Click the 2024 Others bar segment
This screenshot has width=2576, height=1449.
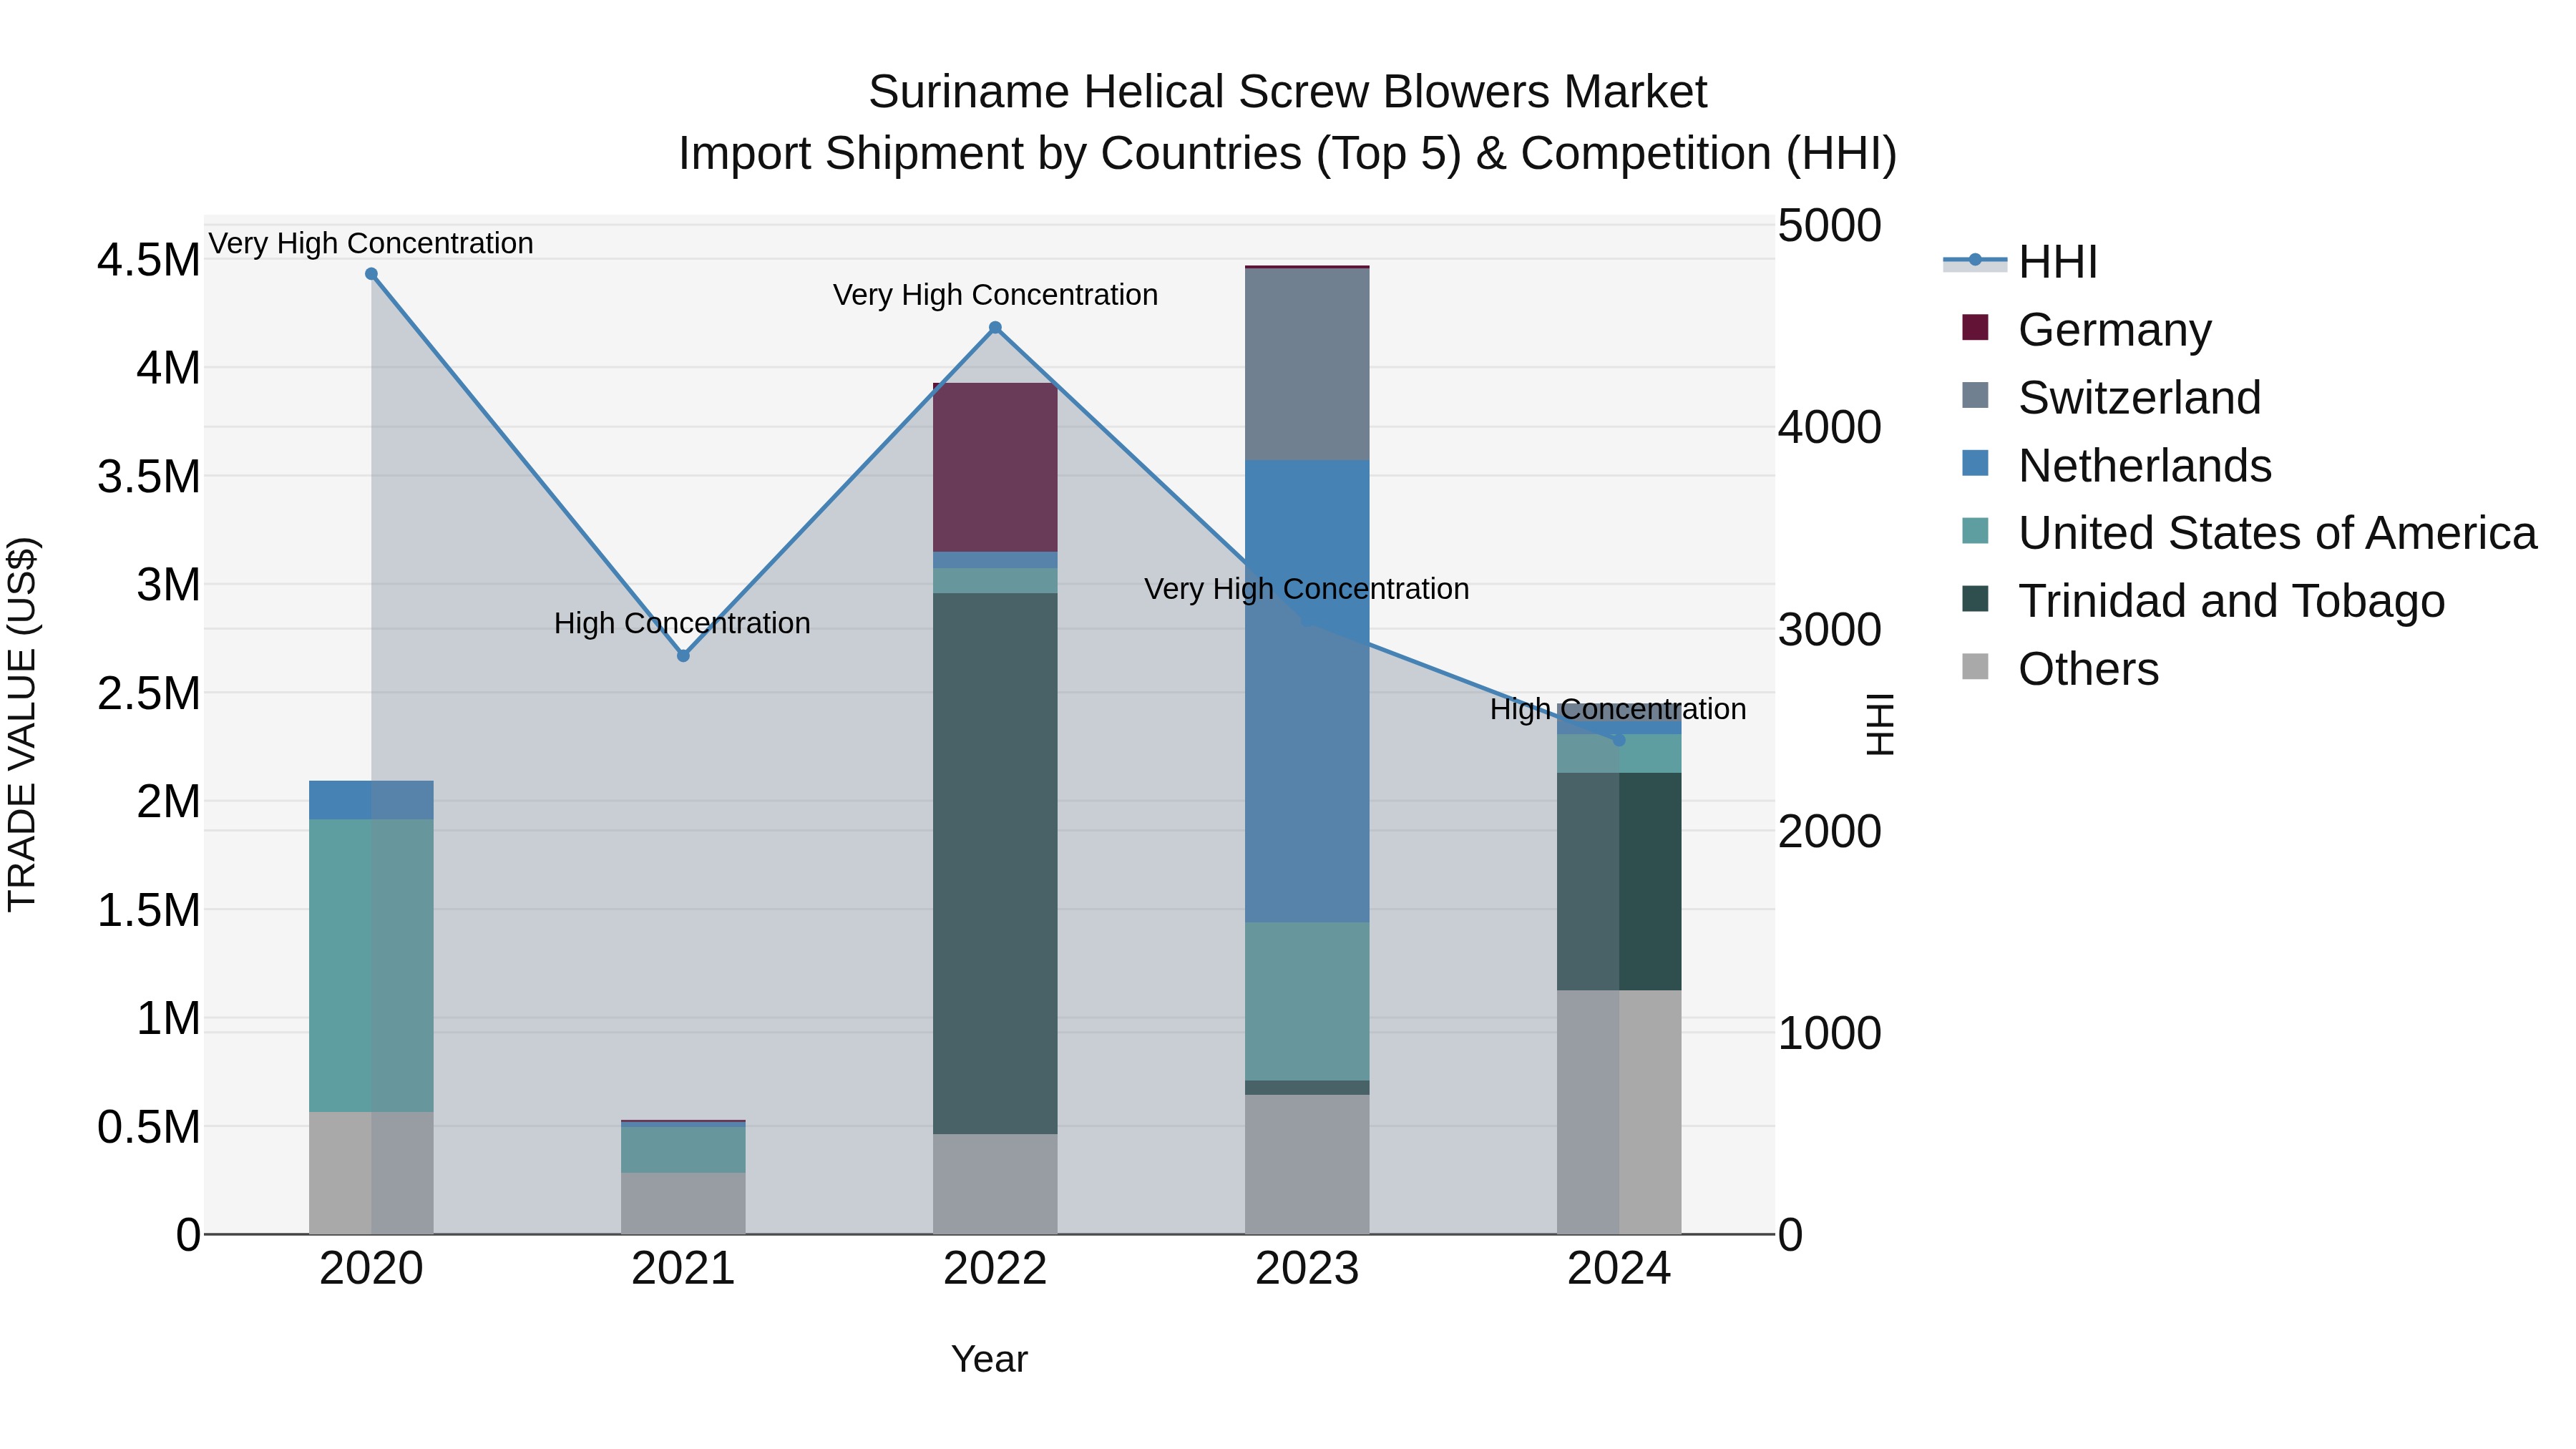[x=1619, y=1113]
